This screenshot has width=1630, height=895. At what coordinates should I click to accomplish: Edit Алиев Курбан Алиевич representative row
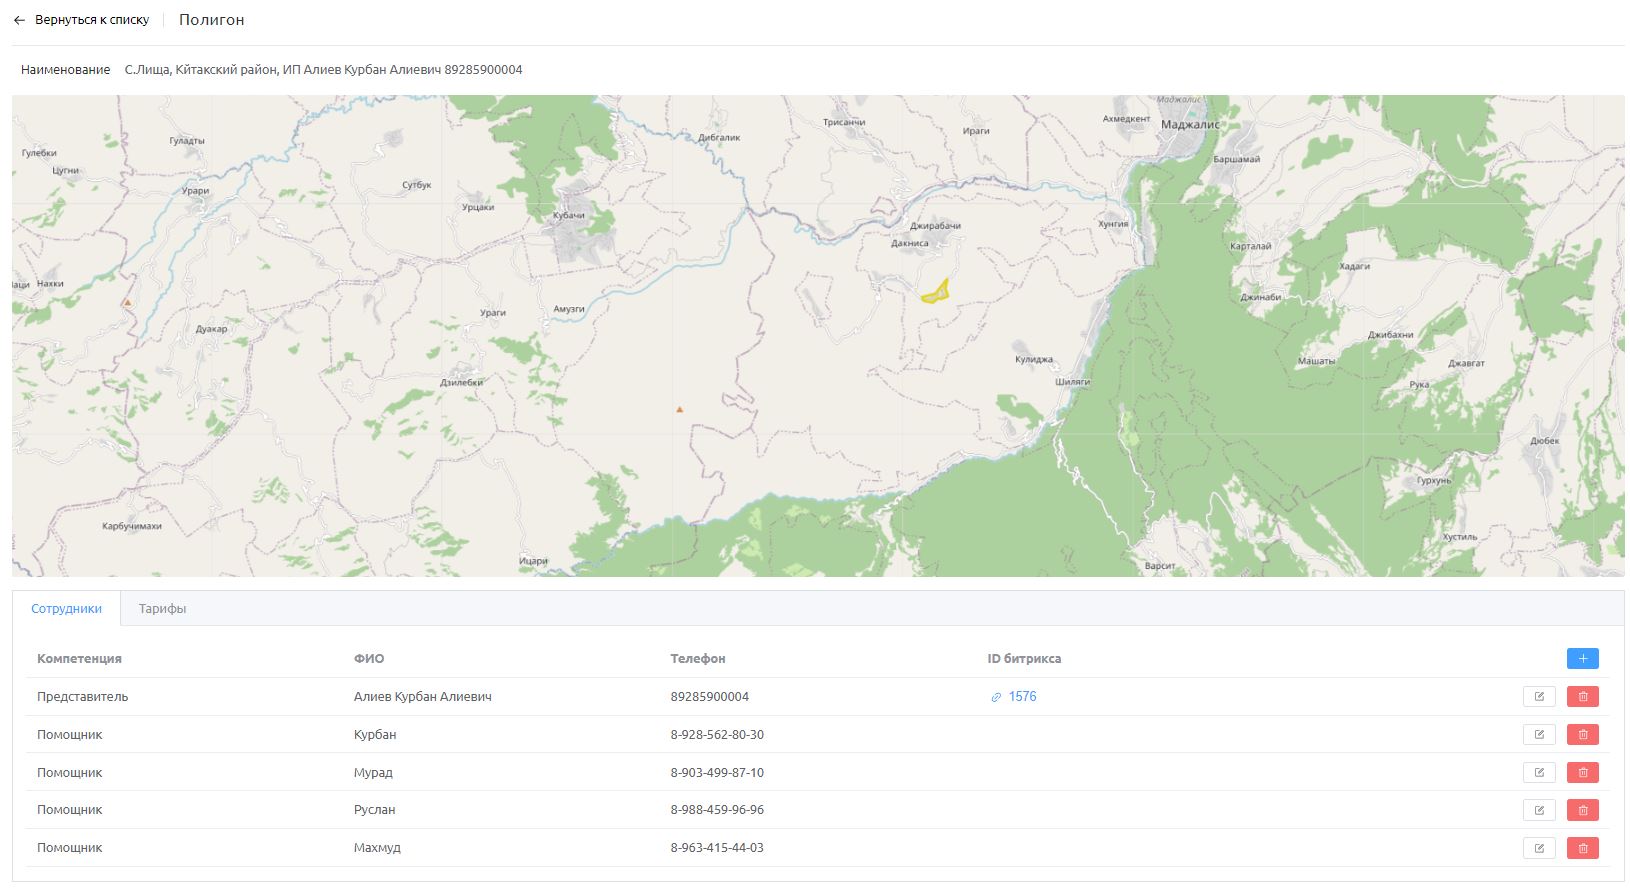point(1539,697)
